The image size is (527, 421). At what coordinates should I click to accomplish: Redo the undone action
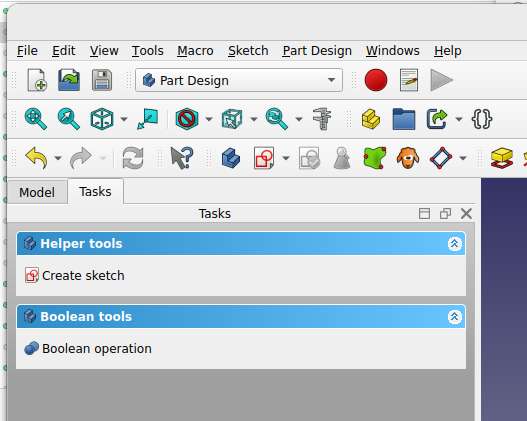coord(81,157)
